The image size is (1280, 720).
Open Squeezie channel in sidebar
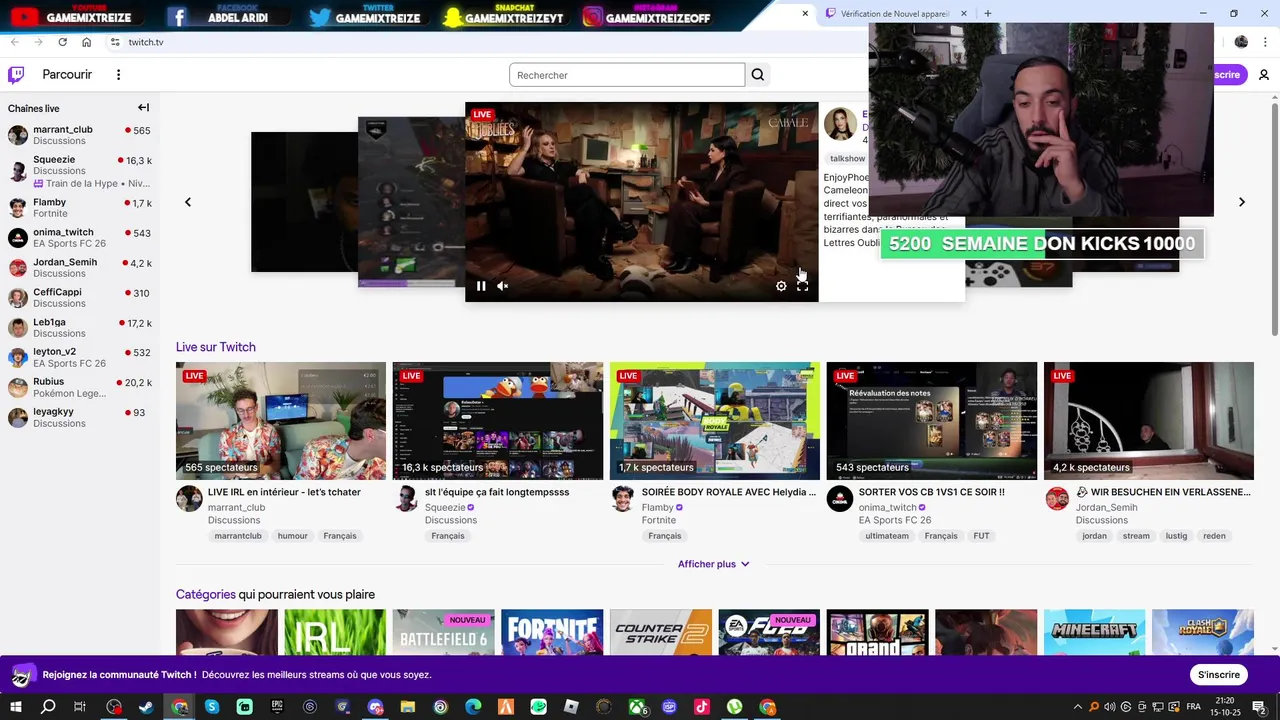point(80,171)
